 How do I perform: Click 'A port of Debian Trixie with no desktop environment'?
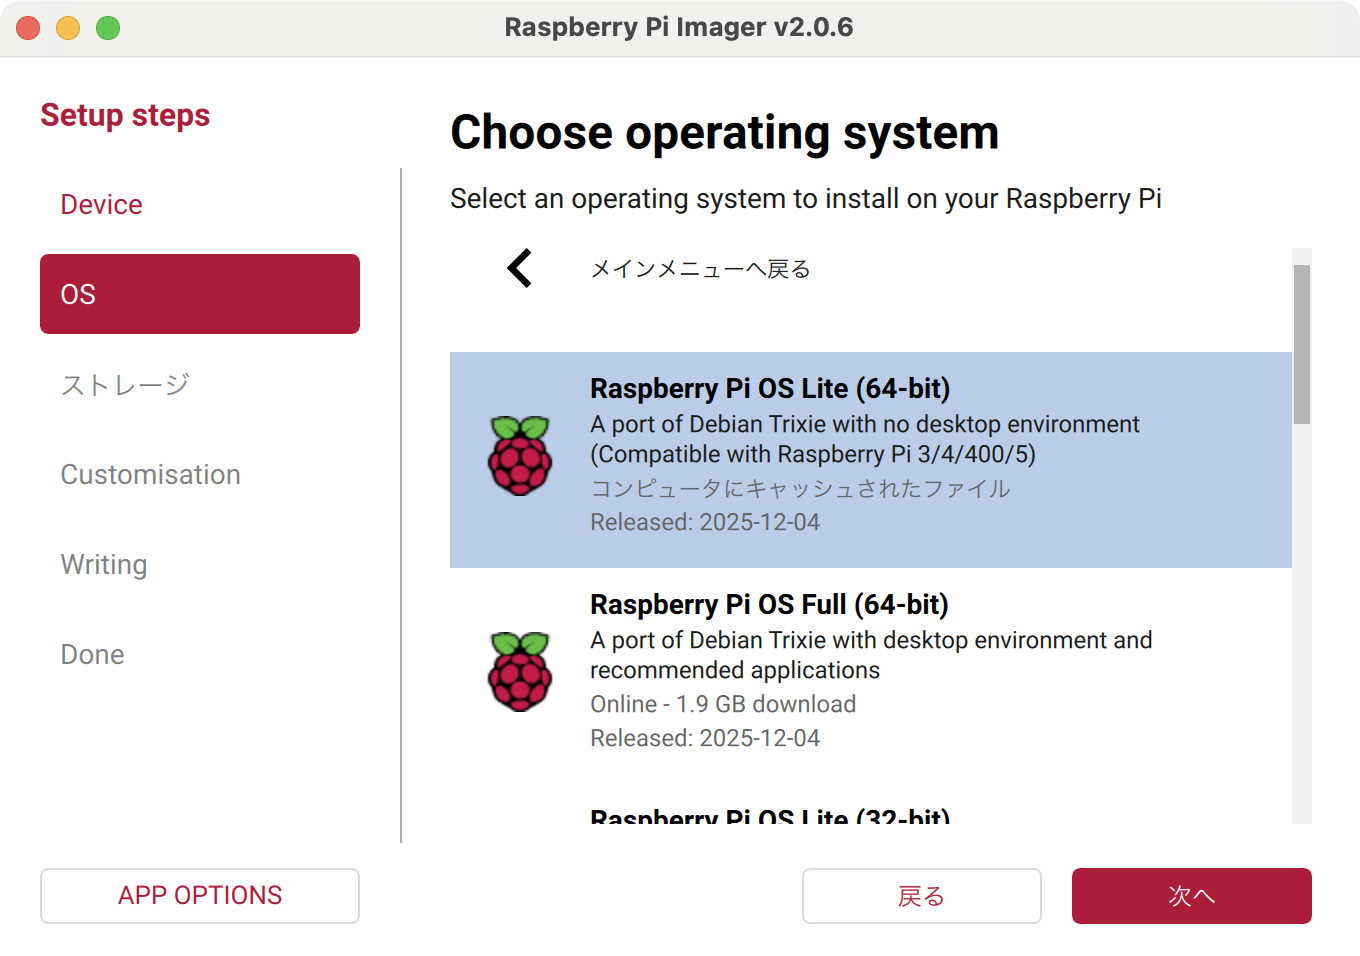pos(865,424)
